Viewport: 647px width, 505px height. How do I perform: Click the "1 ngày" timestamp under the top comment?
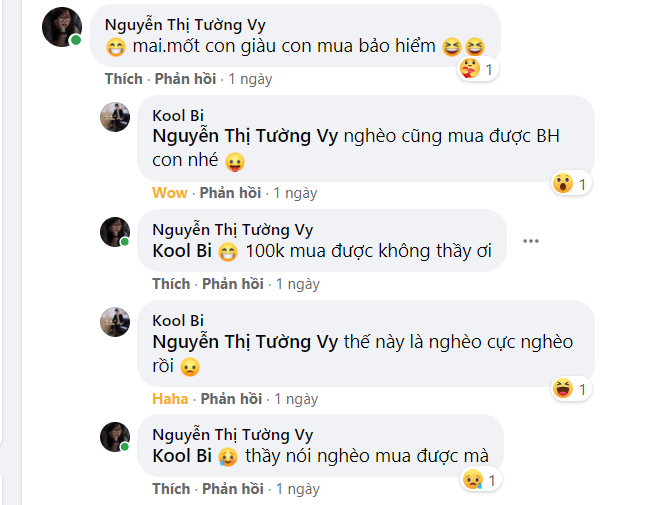250,78
